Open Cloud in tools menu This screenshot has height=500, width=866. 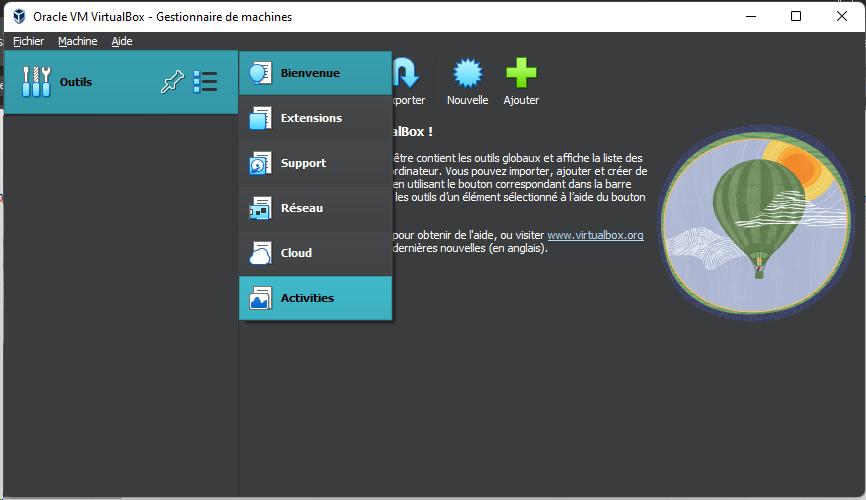315,253
